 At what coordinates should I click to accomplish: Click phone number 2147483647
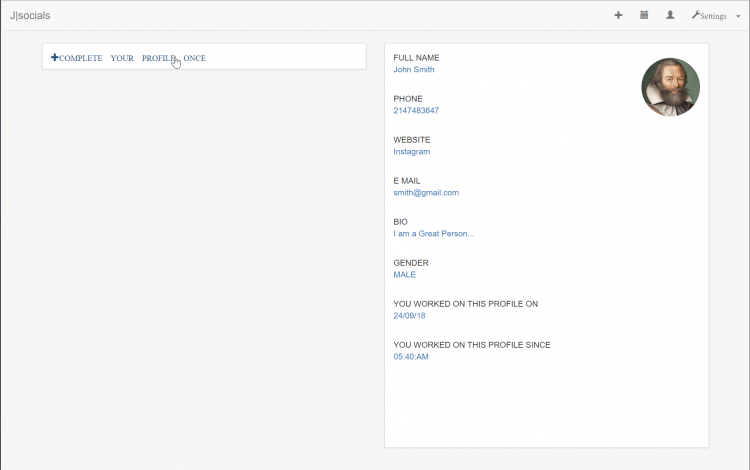(416, 110)
